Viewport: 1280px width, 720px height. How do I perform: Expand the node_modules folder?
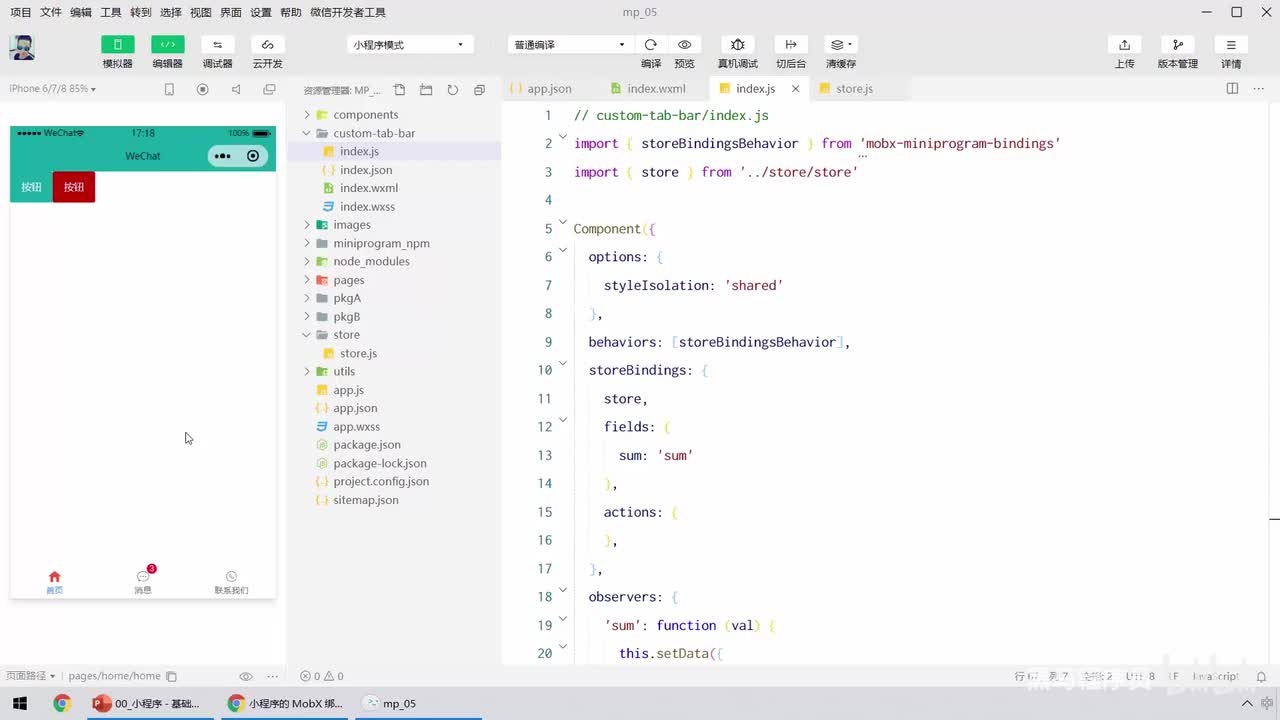(x=307, y=261)
